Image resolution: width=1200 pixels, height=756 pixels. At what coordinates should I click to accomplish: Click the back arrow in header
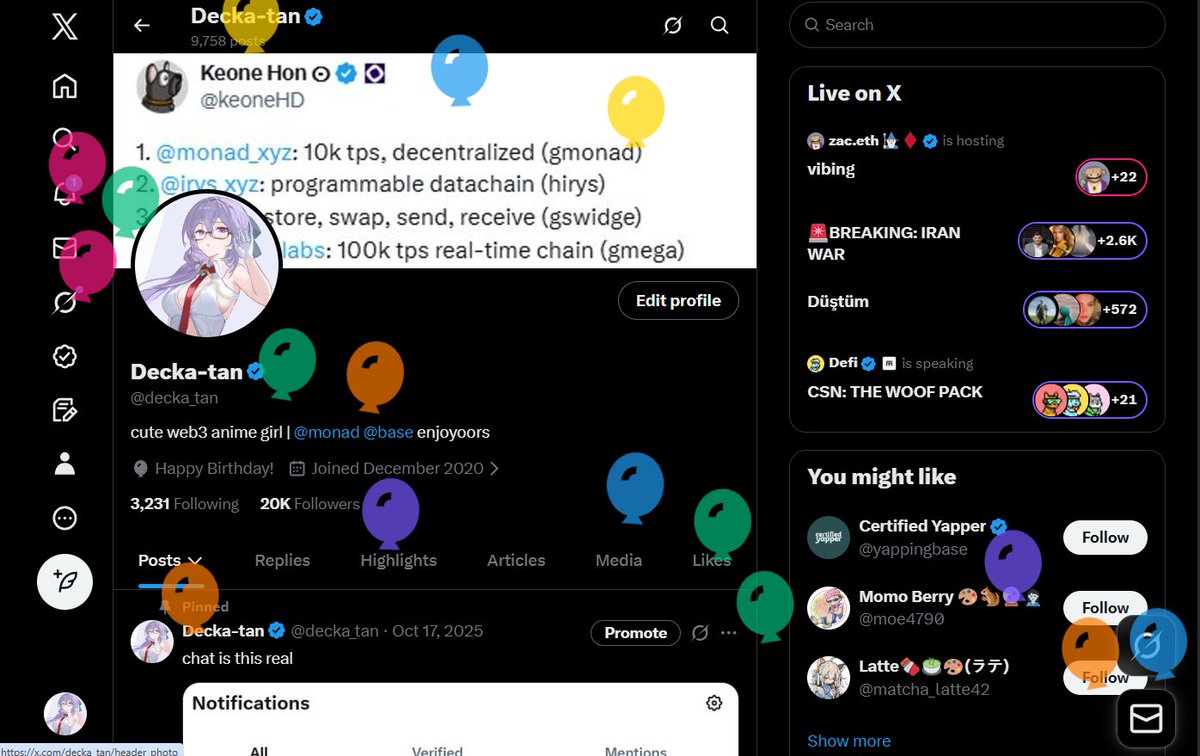[142, 26]
